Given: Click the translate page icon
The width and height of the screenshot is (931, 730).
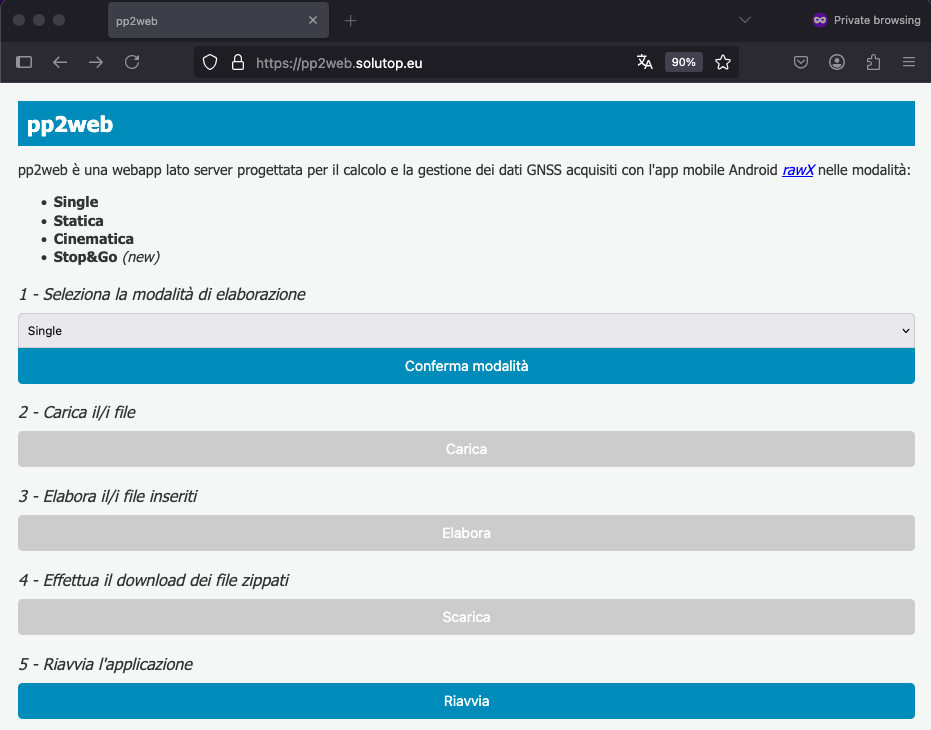Looking at the screenshot, I should [x=644, y=62].
